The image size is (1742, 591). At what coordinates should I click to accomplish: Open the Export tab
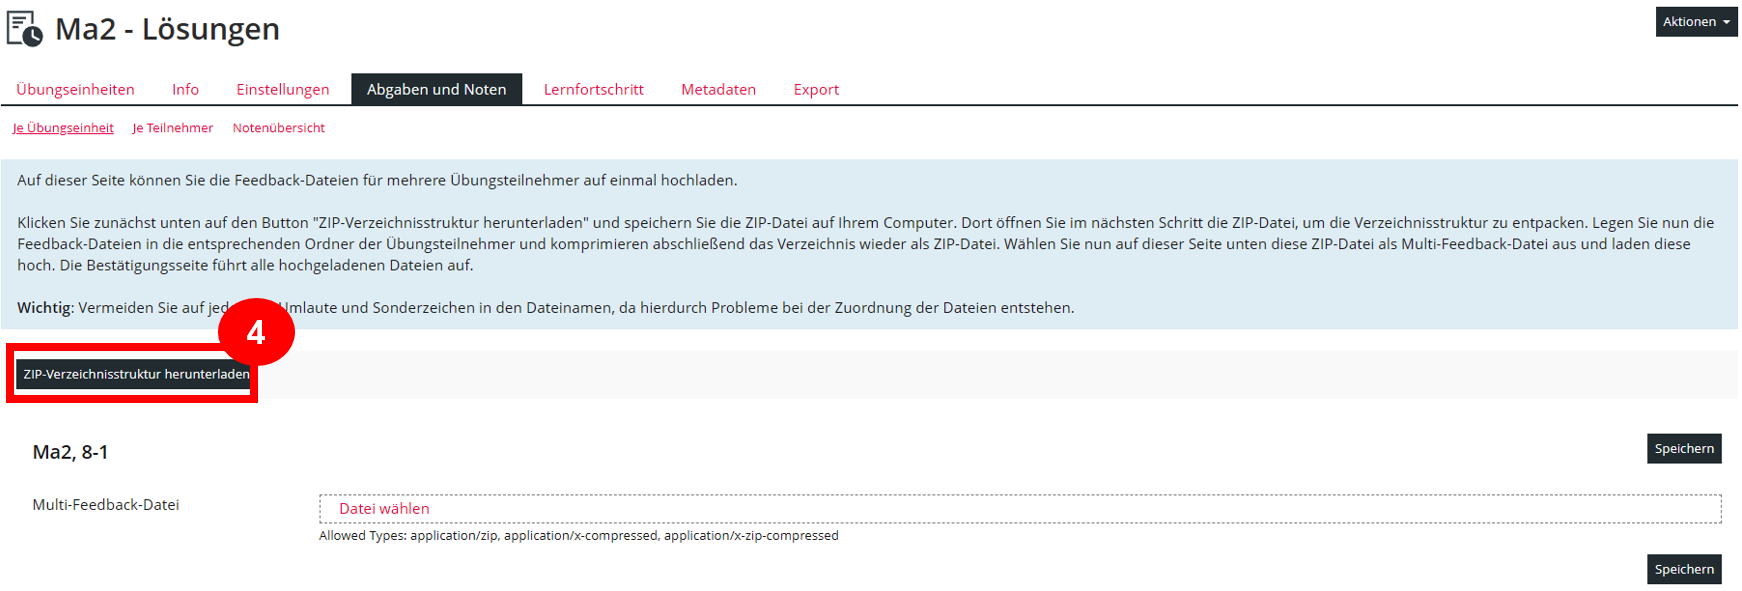[816, 89]
